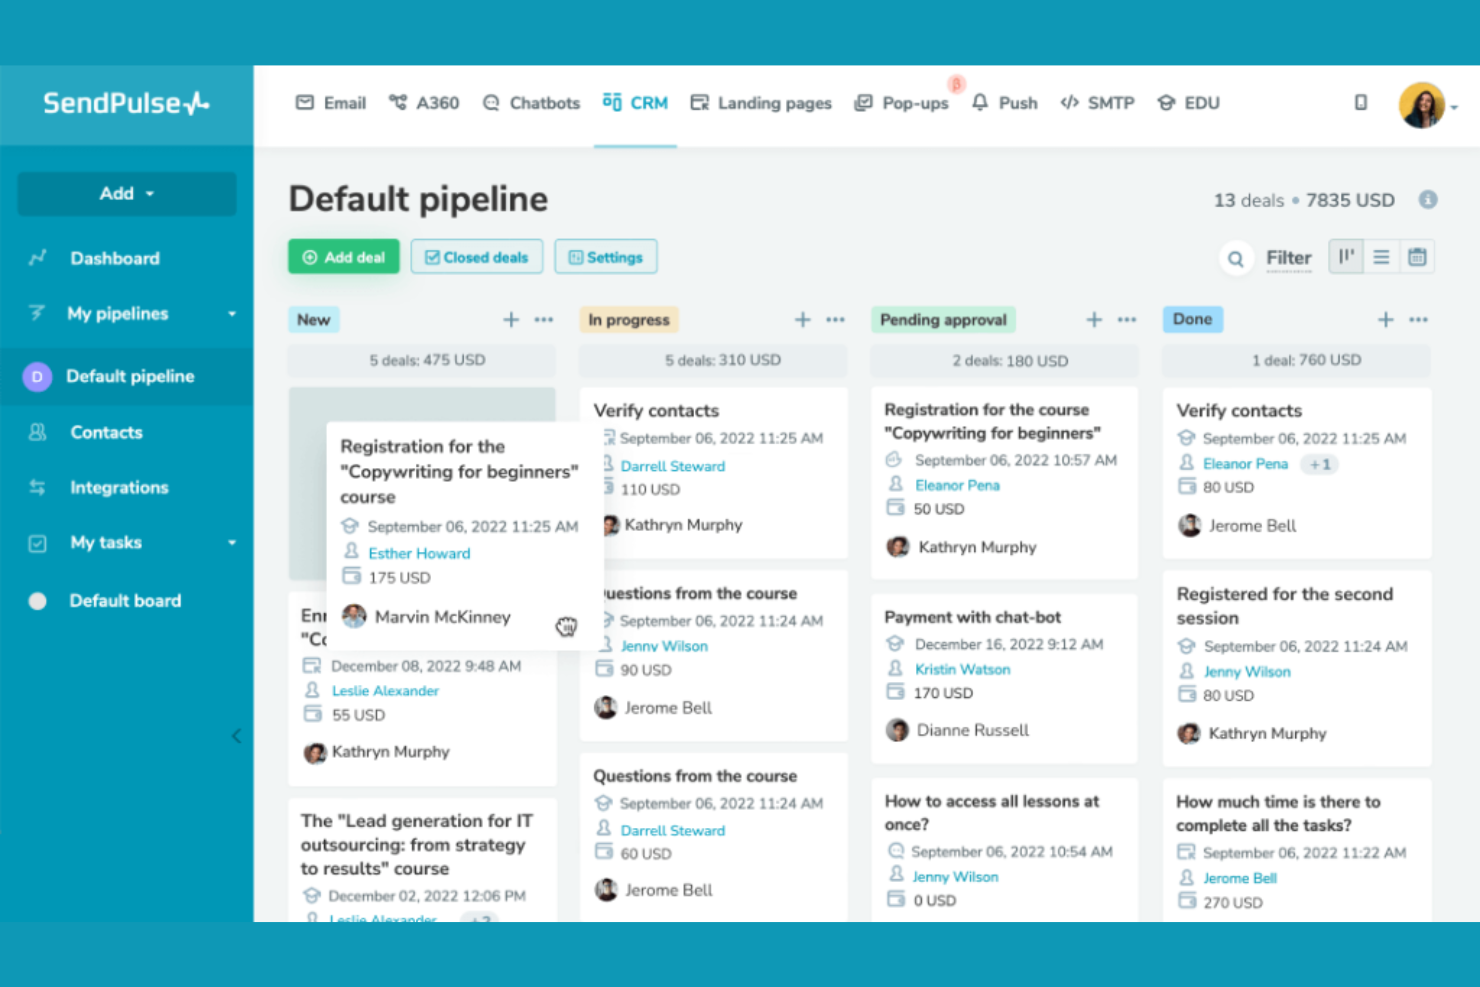Open the Done column options menu

pos(1419,320)
